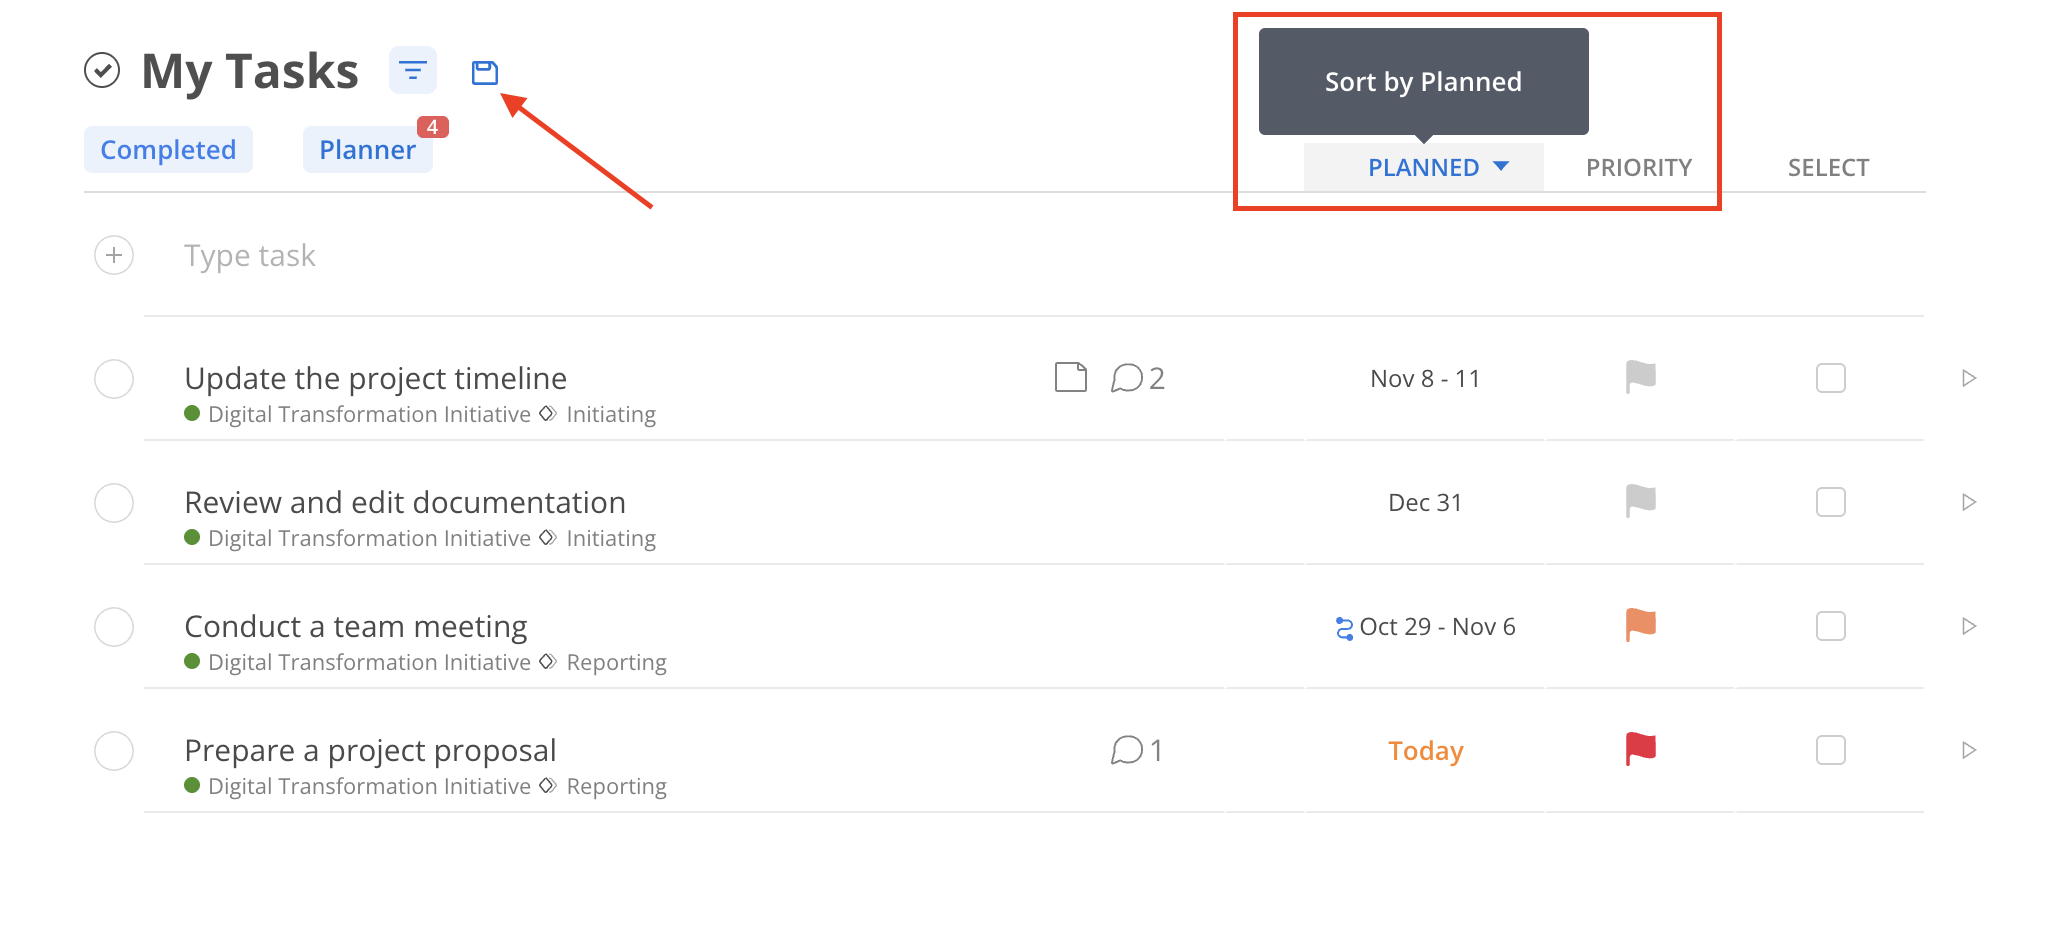Open the Planner tab
This screenshot has width=2060, height=928.
pos(367,149)
